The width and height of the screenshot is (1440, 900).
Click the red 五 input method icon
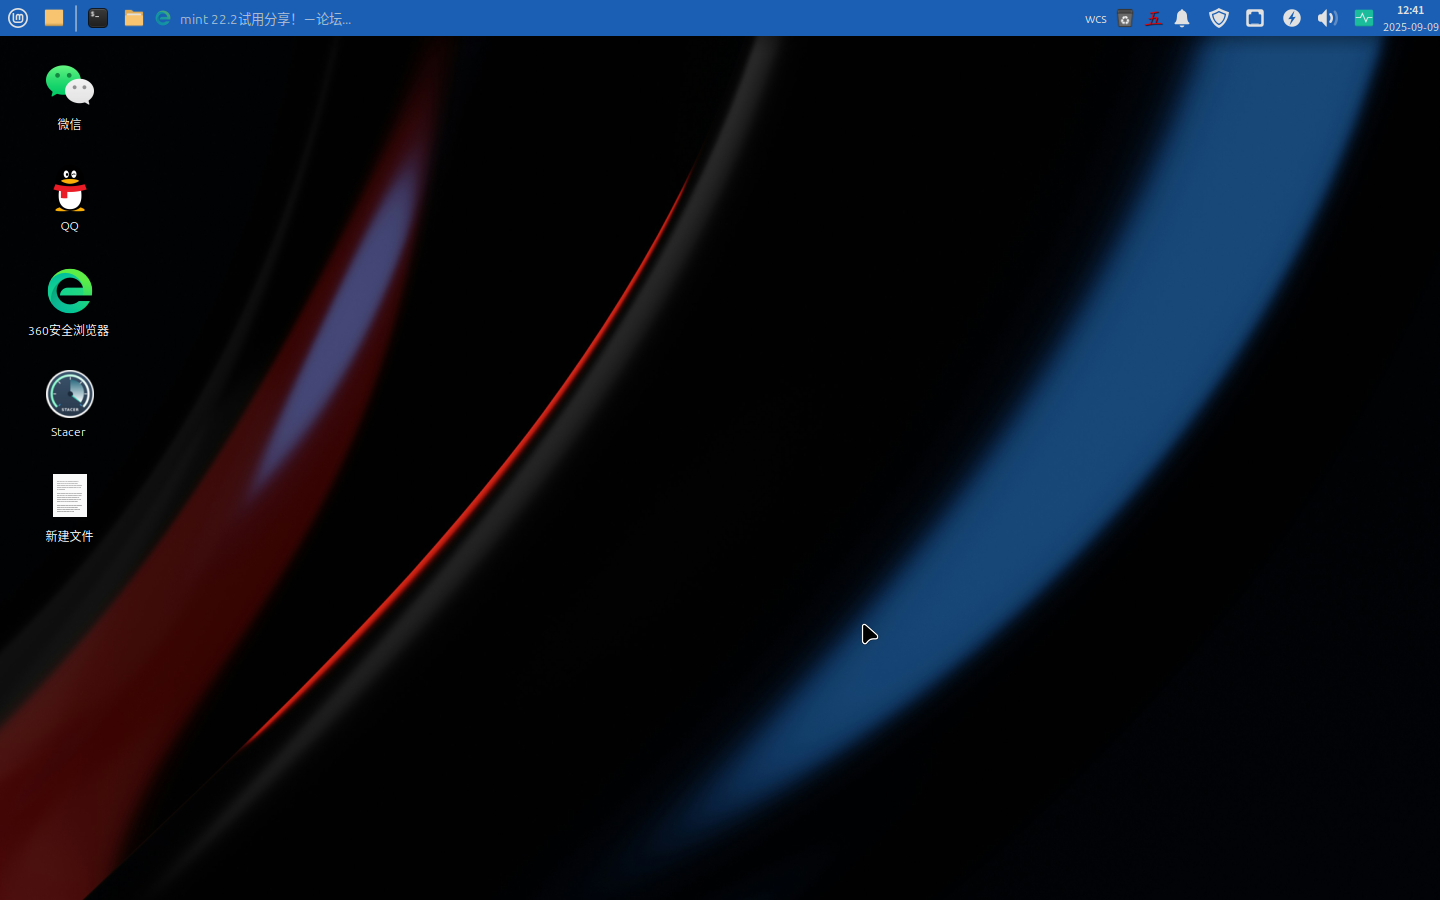[1153, 18]
